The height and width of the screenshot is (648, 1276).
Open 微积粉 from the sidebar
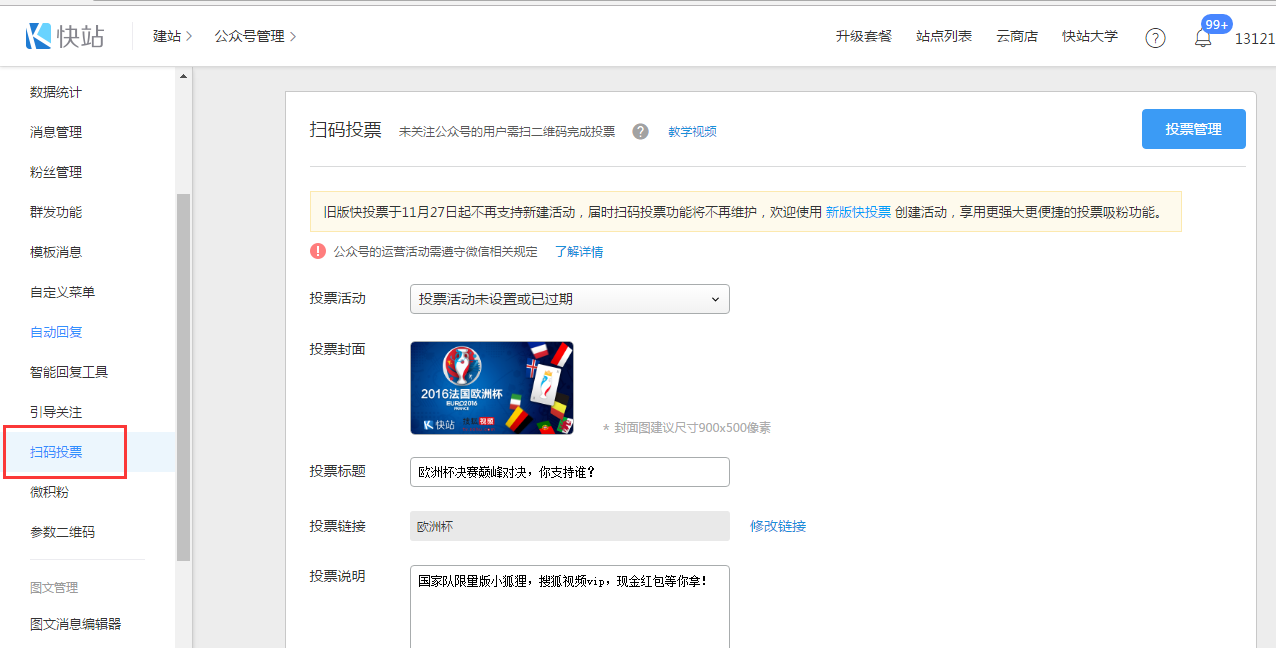[49, 492]
